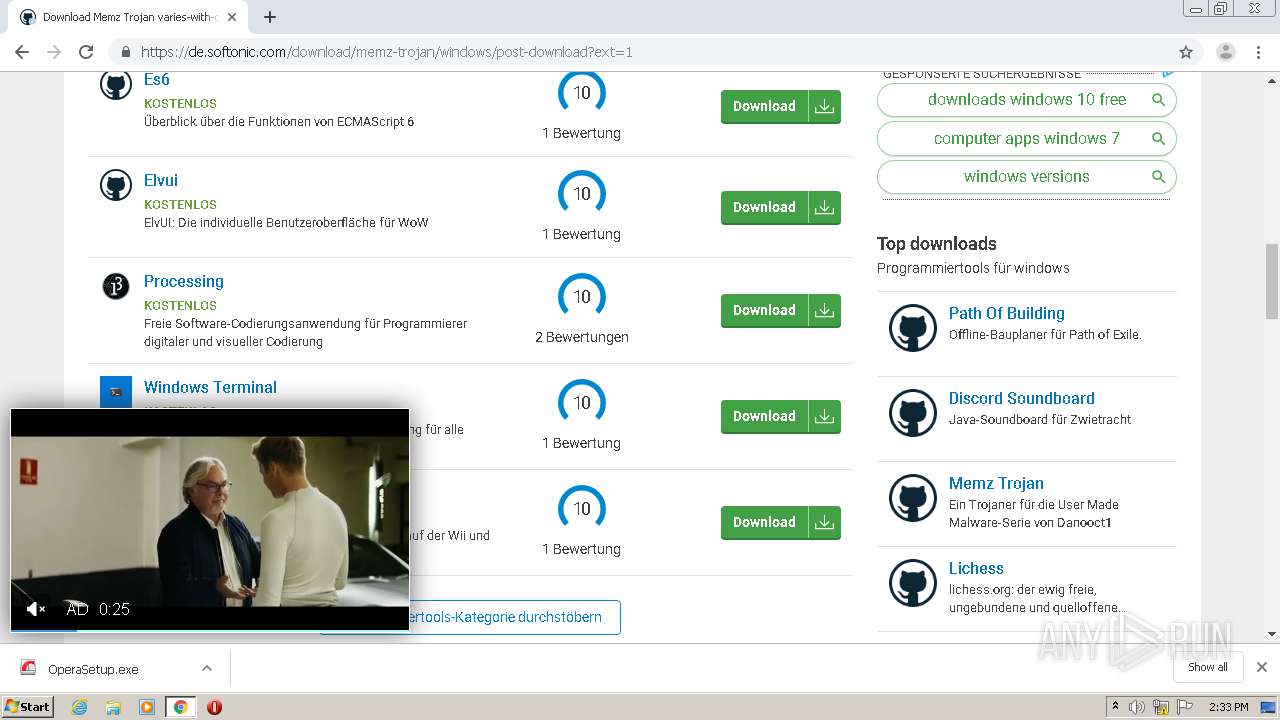The width and height of the screenshot is (1280, 720).
Task: Search sponsored 'windows versions'
Action: (1026, 177)
